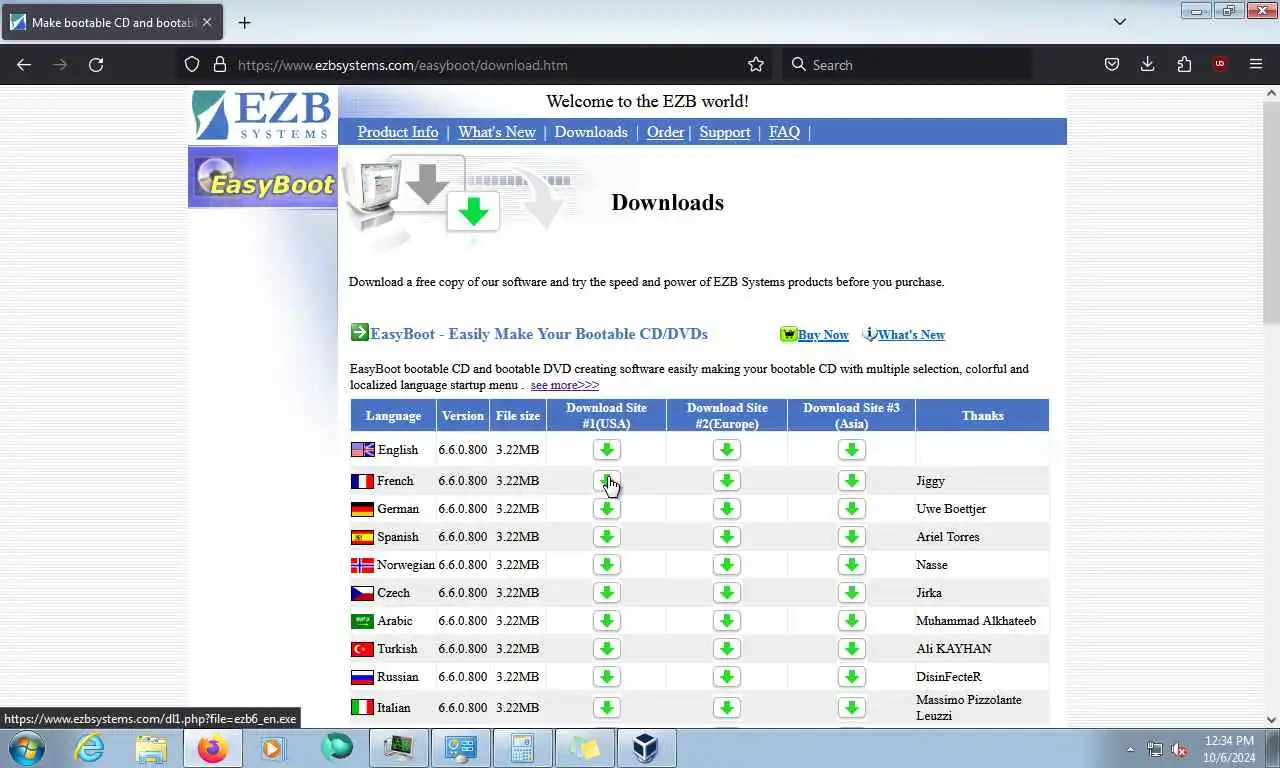
Task: Download Russian version from USA site
Action: click(606, 677)
